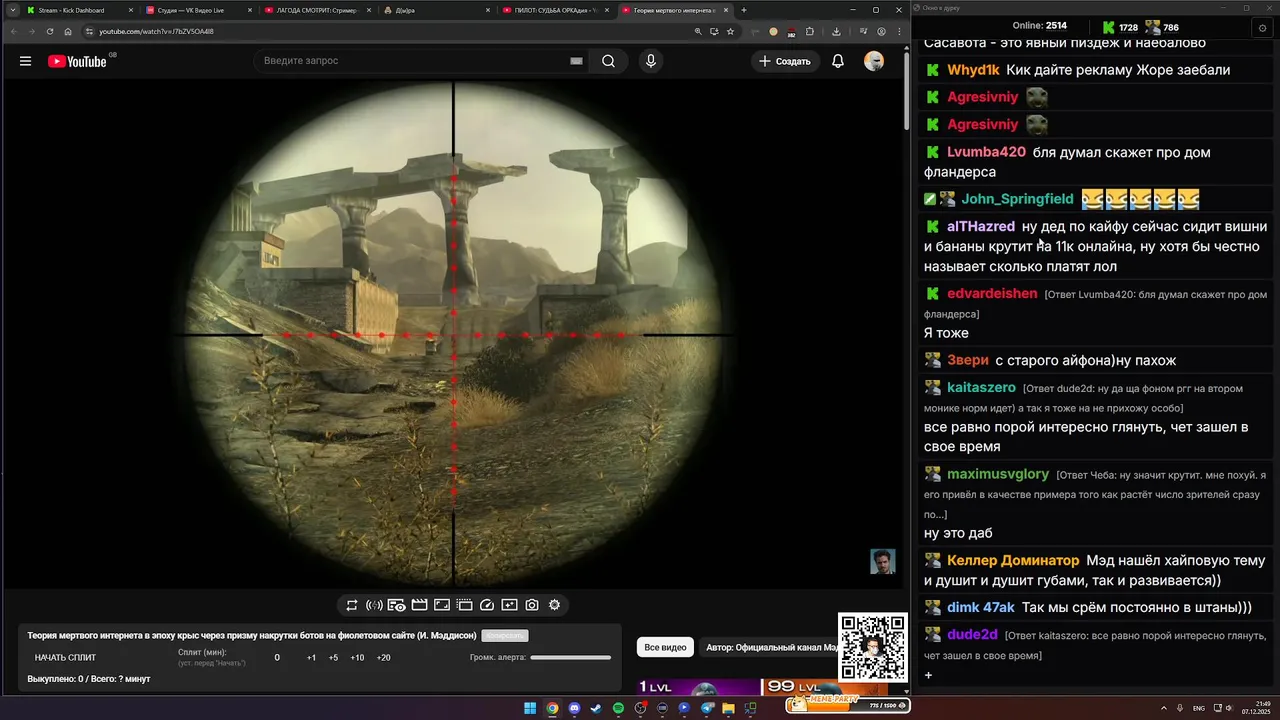Open a new Chrome tab

[743, 10]
